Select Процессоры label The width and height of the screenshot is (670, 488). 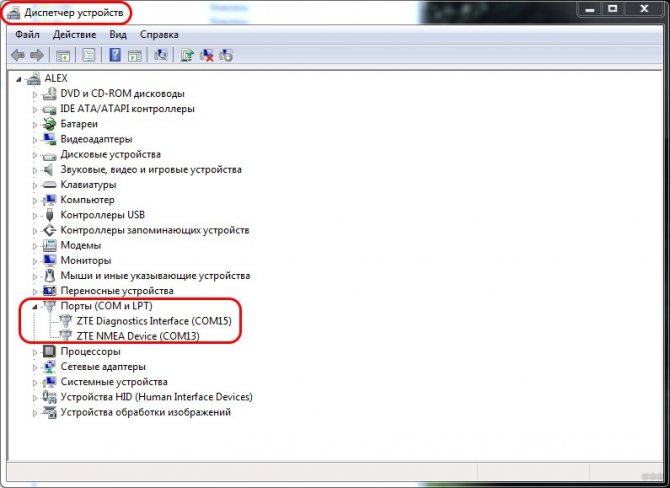91,352
